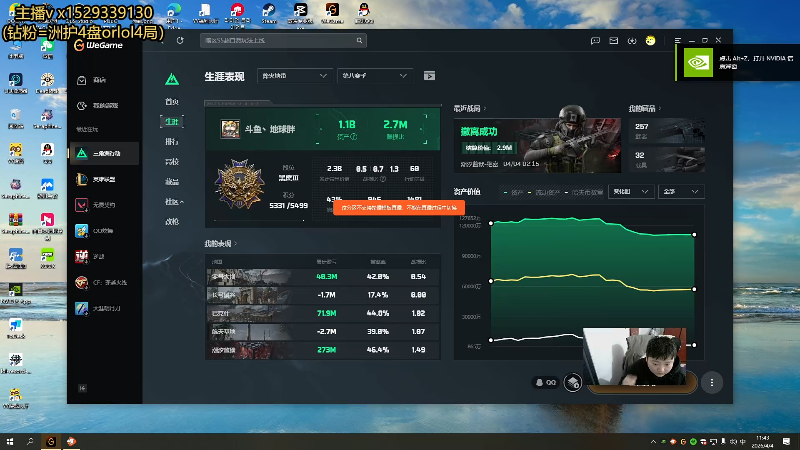Click the video play icon after dropdowns
The image size is (800, 450).
point(429,76)
